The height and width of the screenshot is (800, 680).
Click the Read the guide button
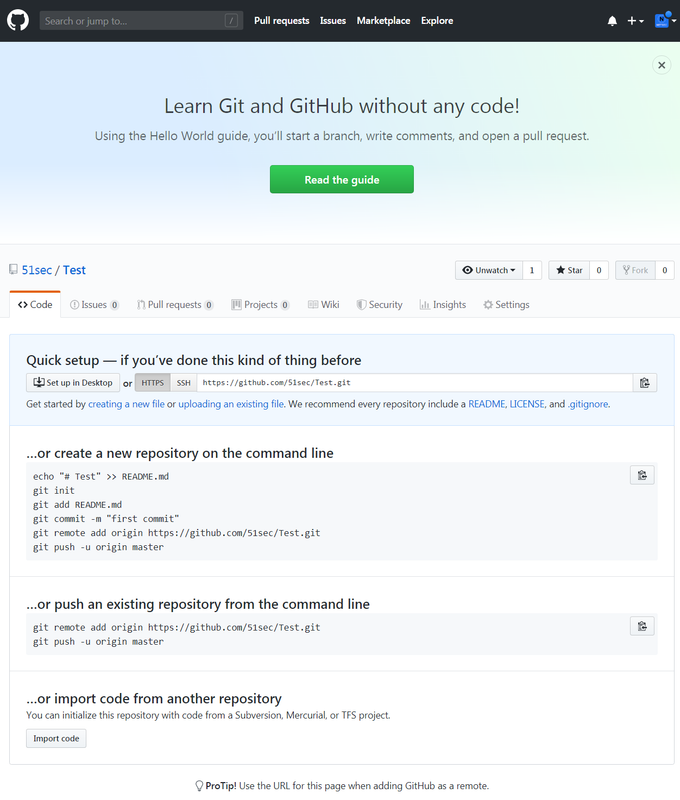(342, 179)
